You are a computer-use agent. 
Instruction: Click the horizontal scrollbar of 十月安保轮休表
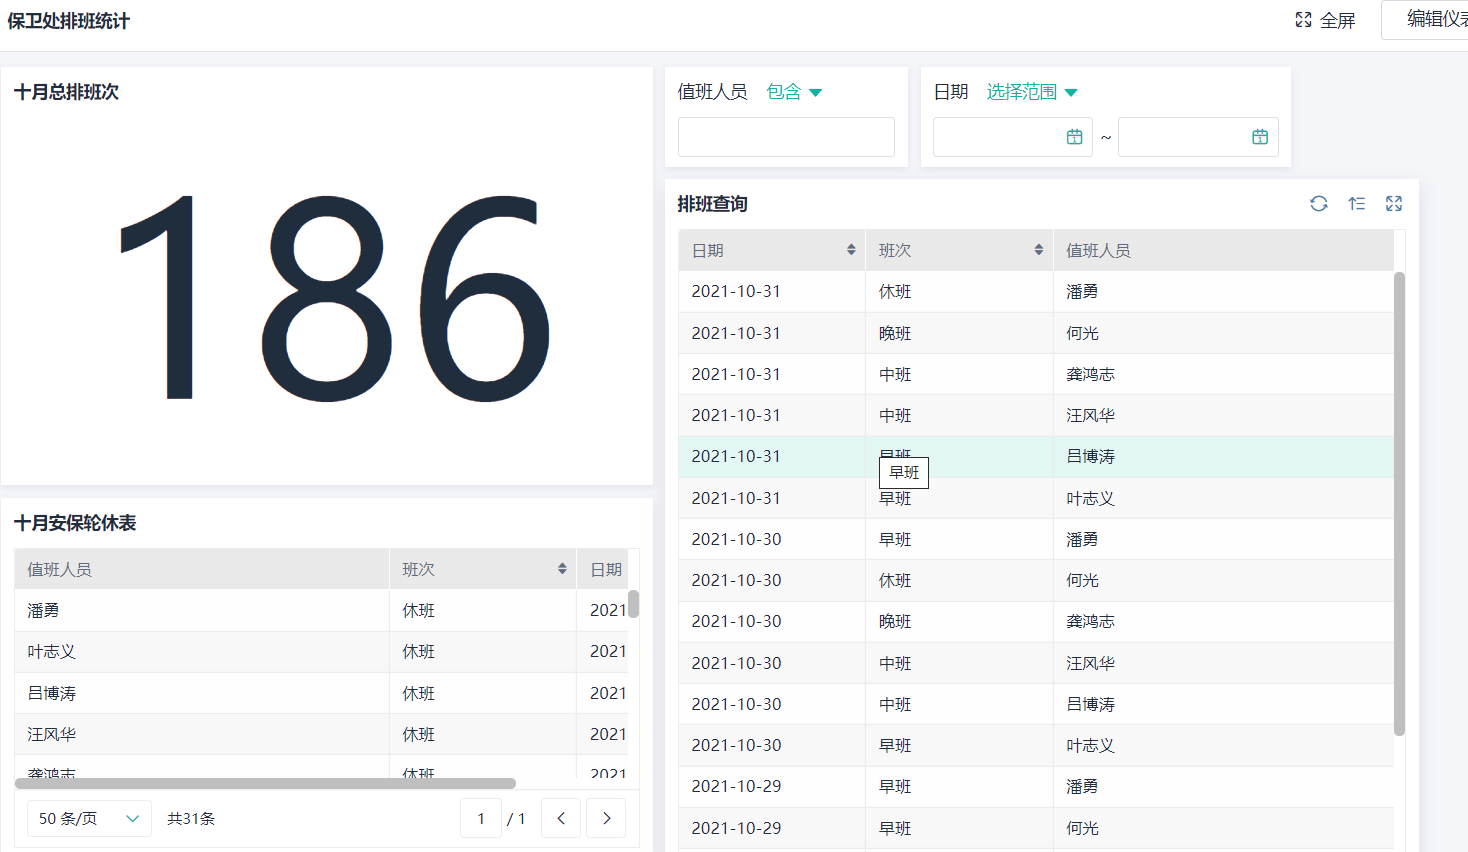265,784
